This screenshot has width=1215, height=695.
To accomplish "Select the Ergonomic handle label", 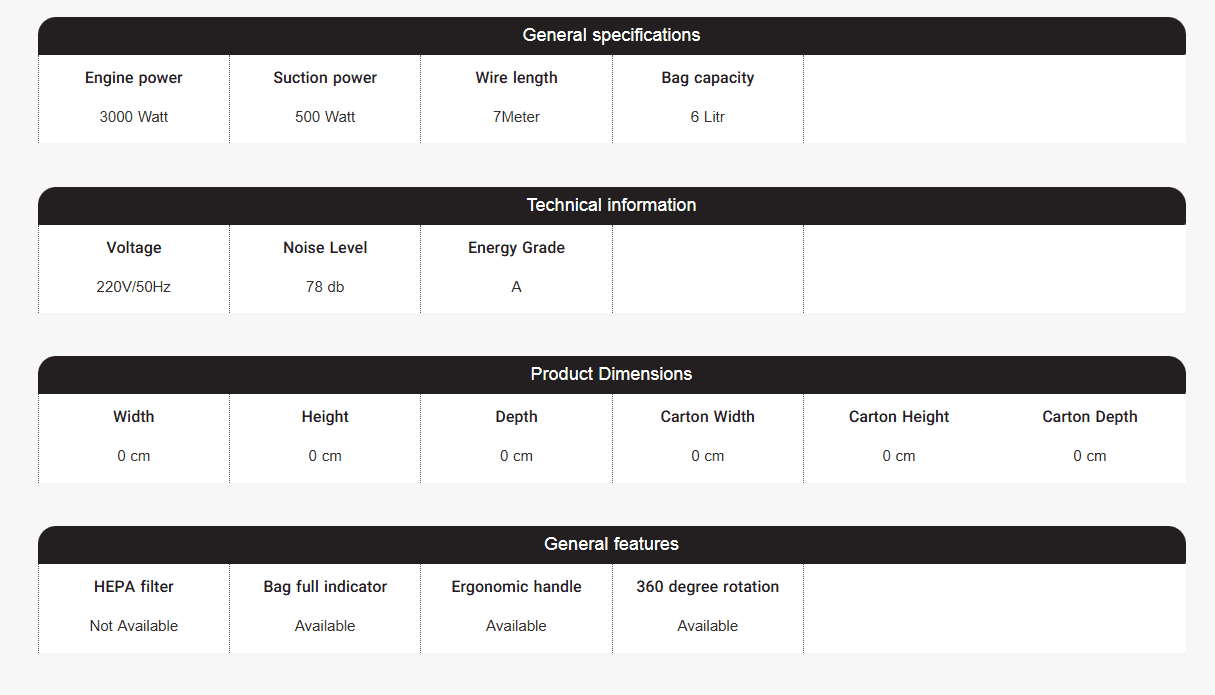I will pyautogui.click(x=516, y=587).
